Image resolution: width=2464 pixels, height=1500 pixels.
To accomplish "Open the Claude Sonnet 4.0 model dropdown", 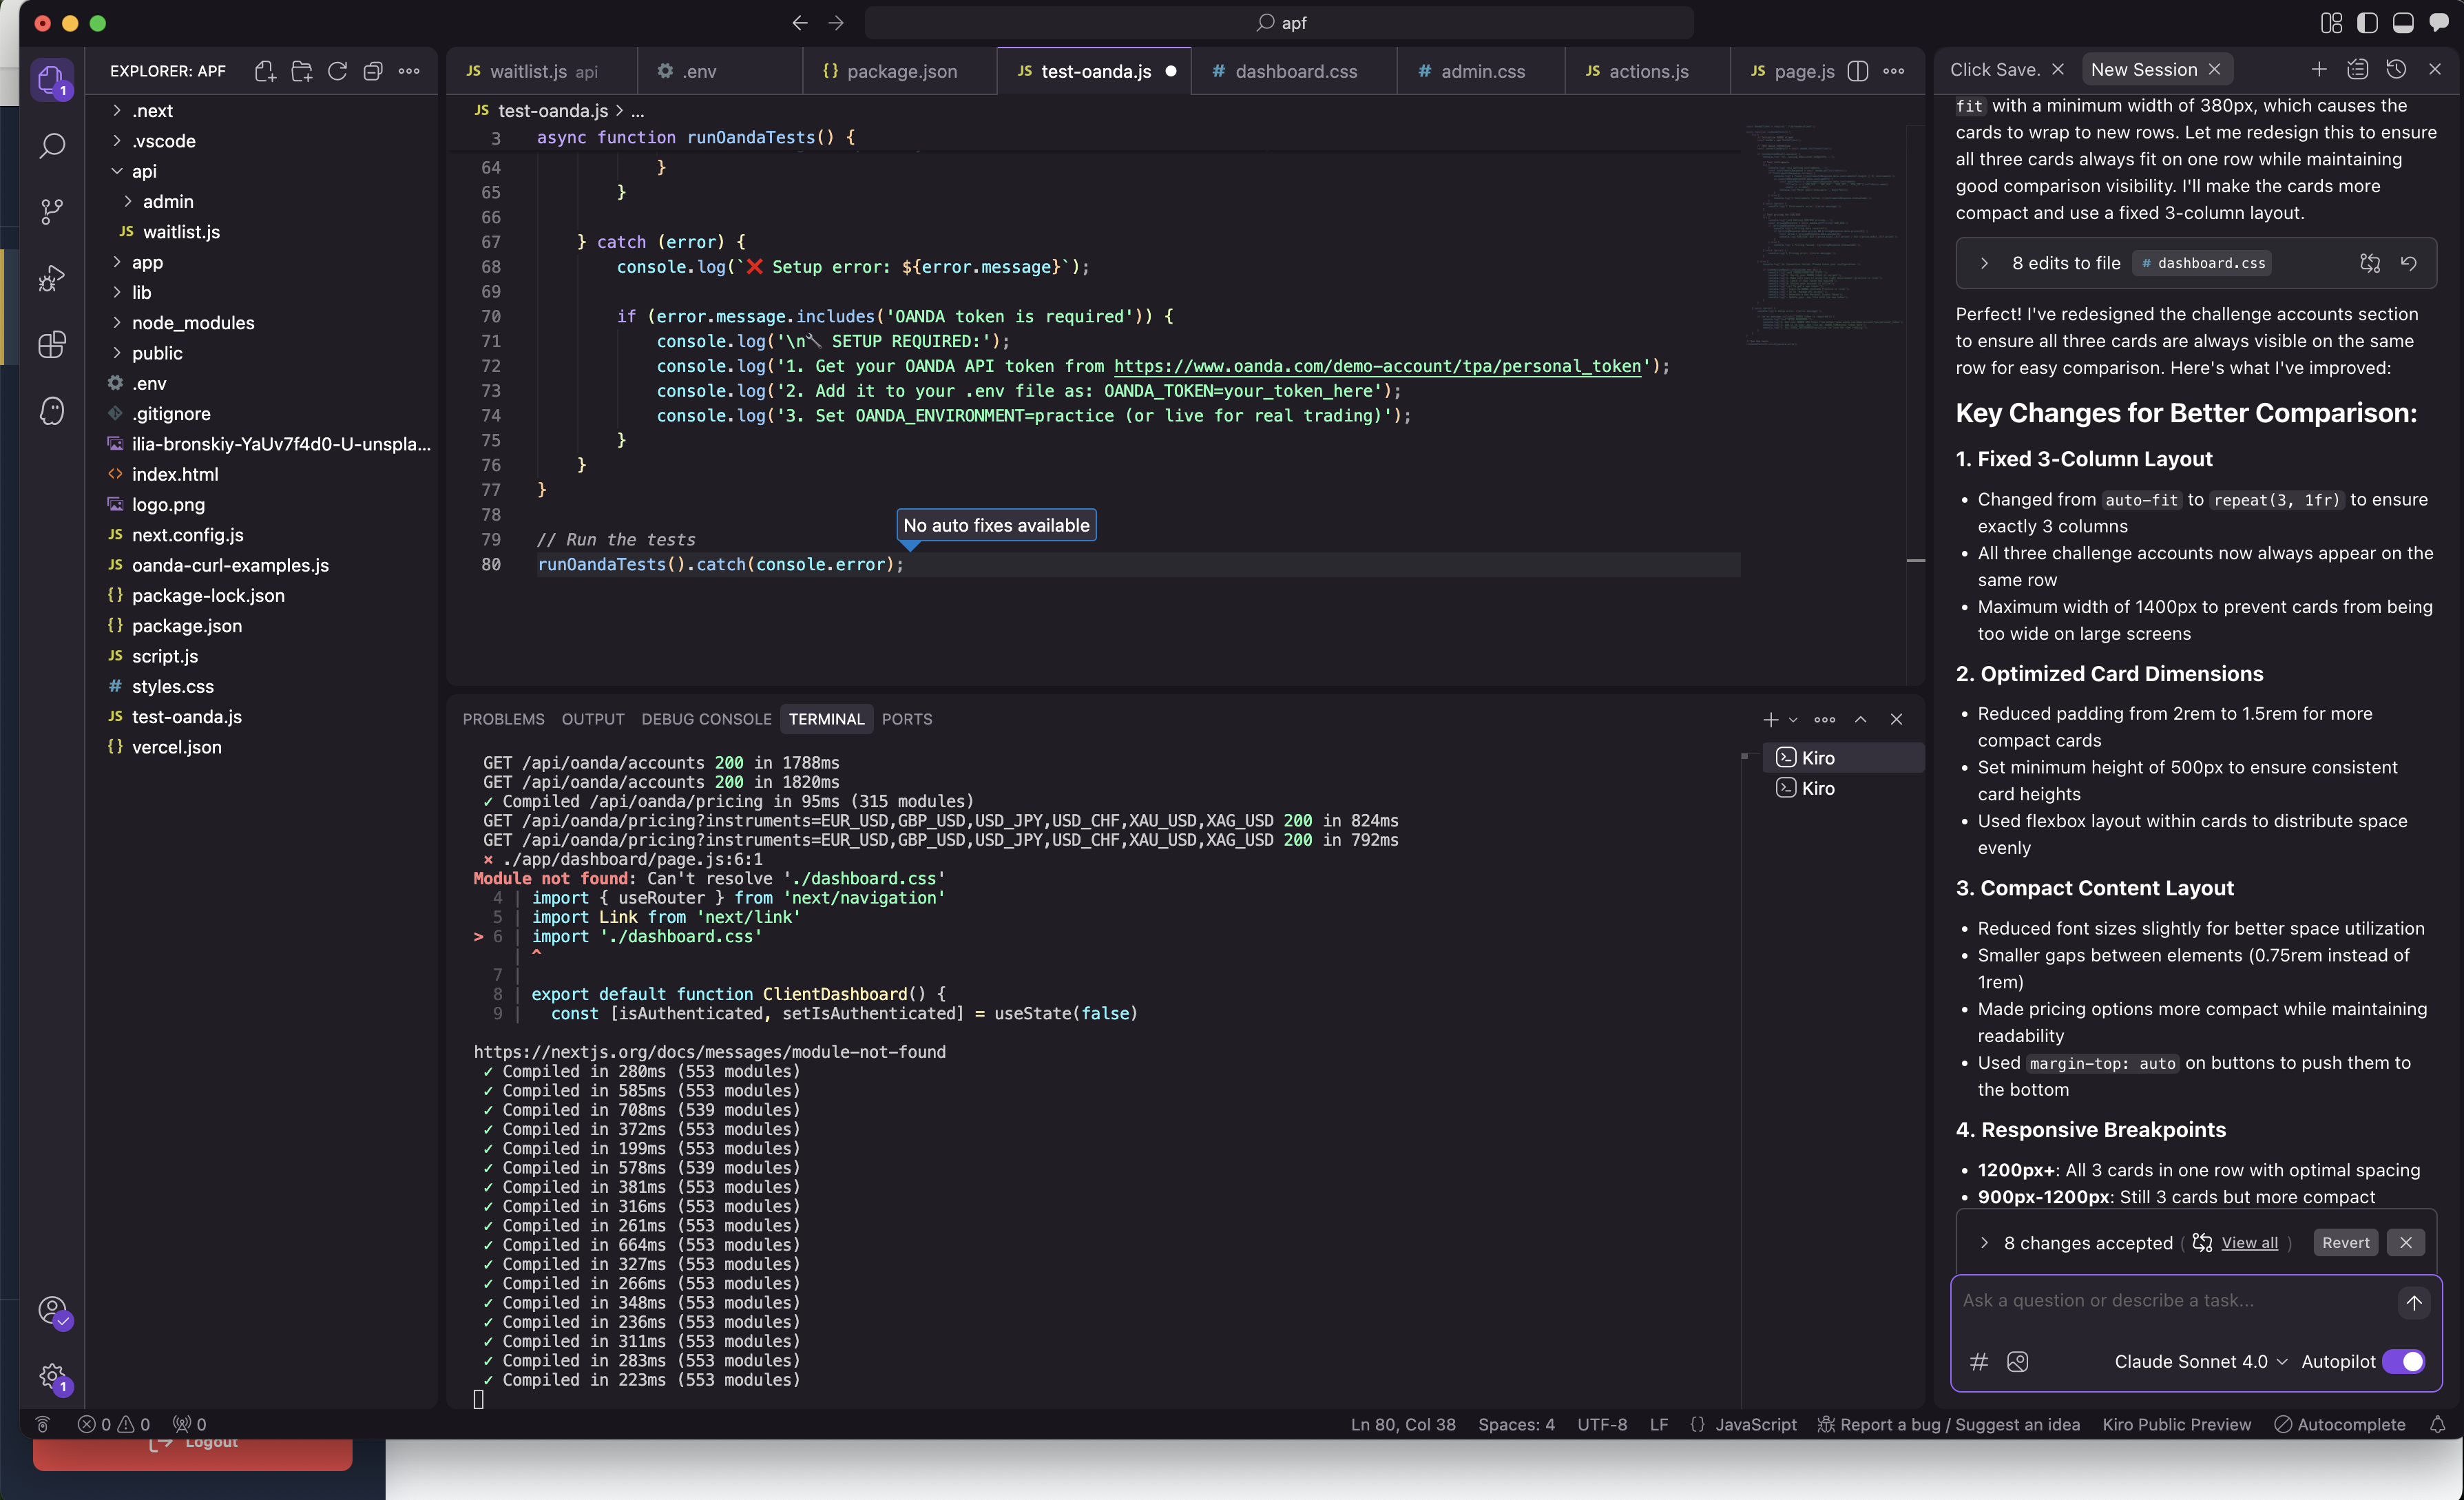I will (x=2200, y=1361).
